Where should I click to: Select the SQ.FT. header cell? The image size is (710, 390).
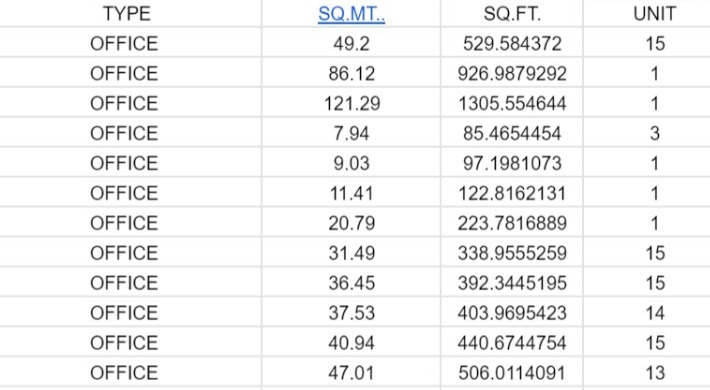(512, 14)
